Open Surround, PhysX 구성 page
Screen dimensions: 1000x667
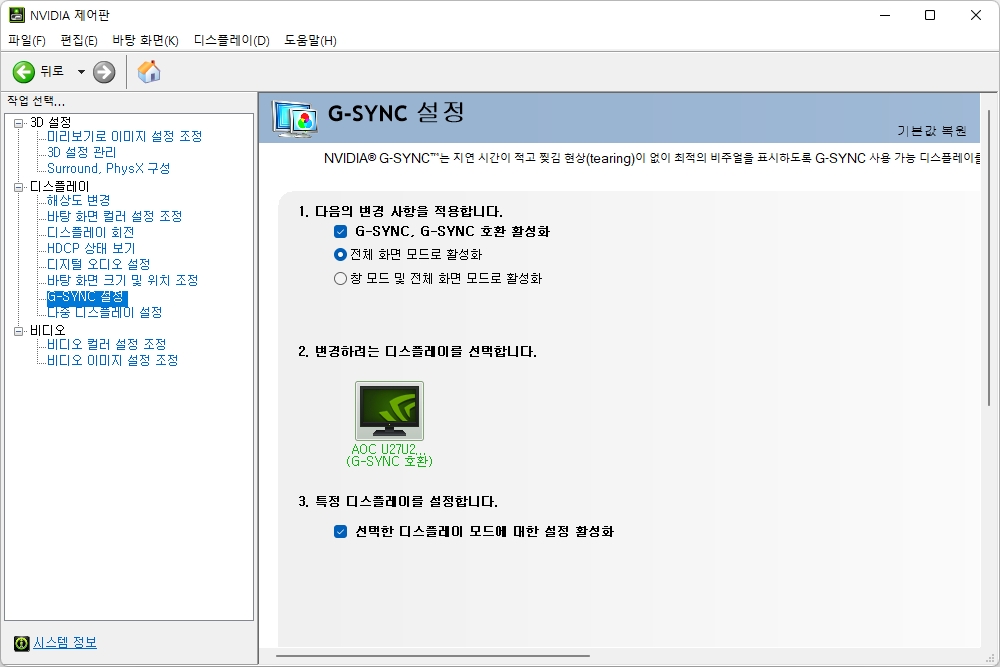click(x=108, y=168)
